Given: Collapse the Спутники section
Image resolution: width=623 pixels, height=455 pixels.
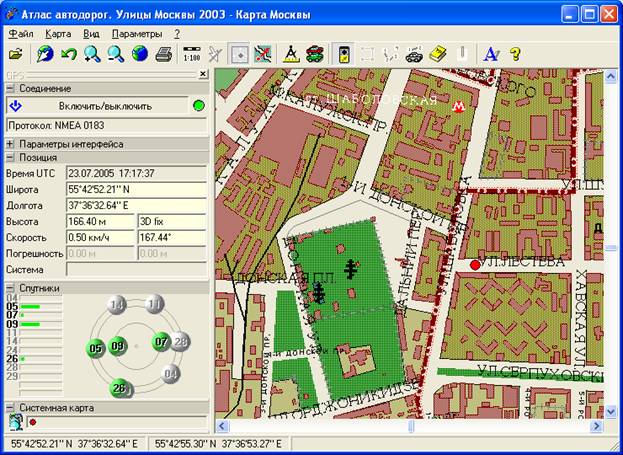Looking at the screenshot, I should pos(10,287).
